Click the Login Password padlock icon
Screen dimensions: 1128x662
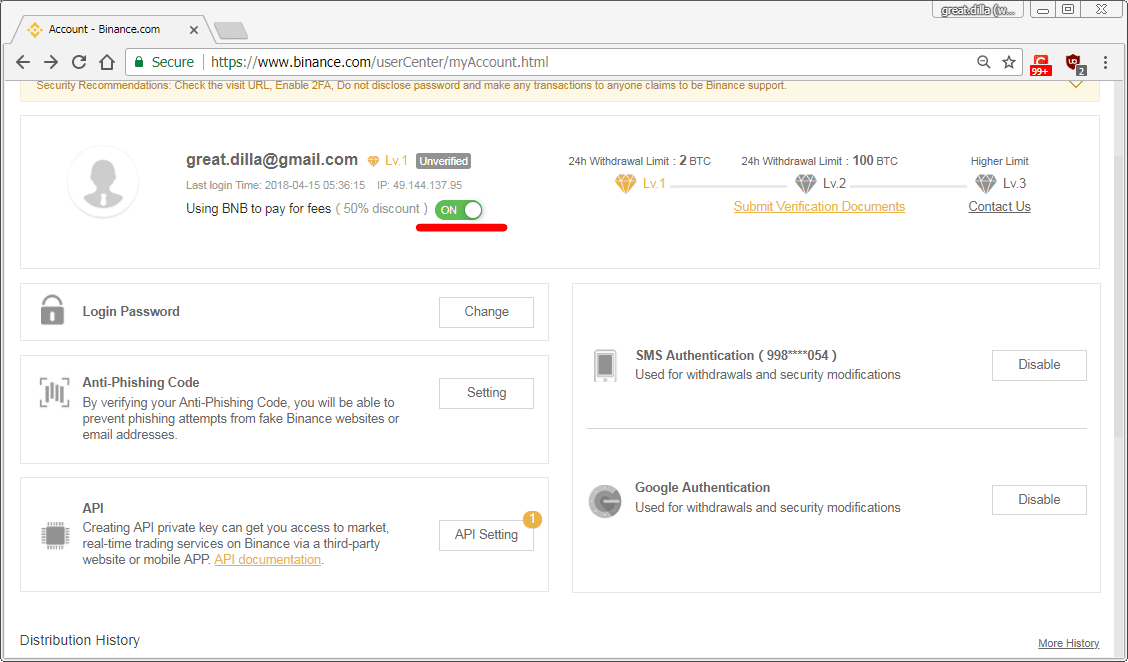[x=52, y=310]
